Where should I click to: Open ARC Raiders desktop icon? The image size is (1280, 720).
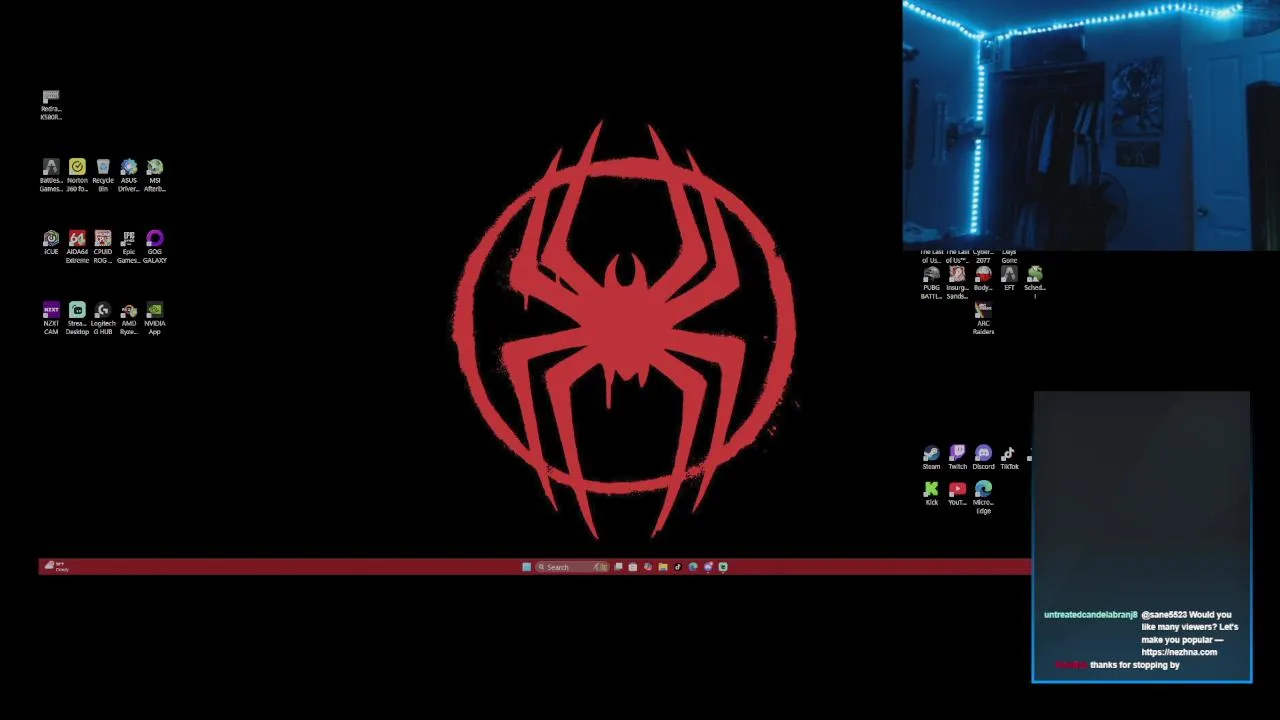coord(983,319)
